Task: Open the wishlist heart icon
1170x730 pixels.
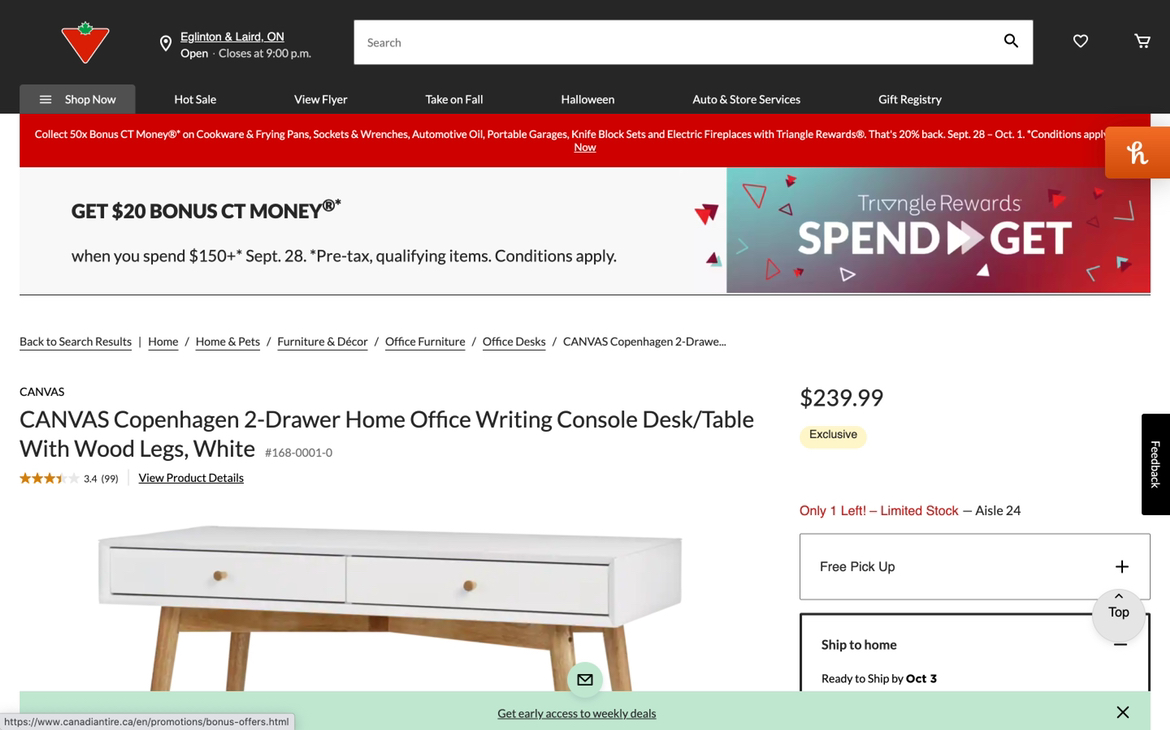Action: tap(1080, 41)
